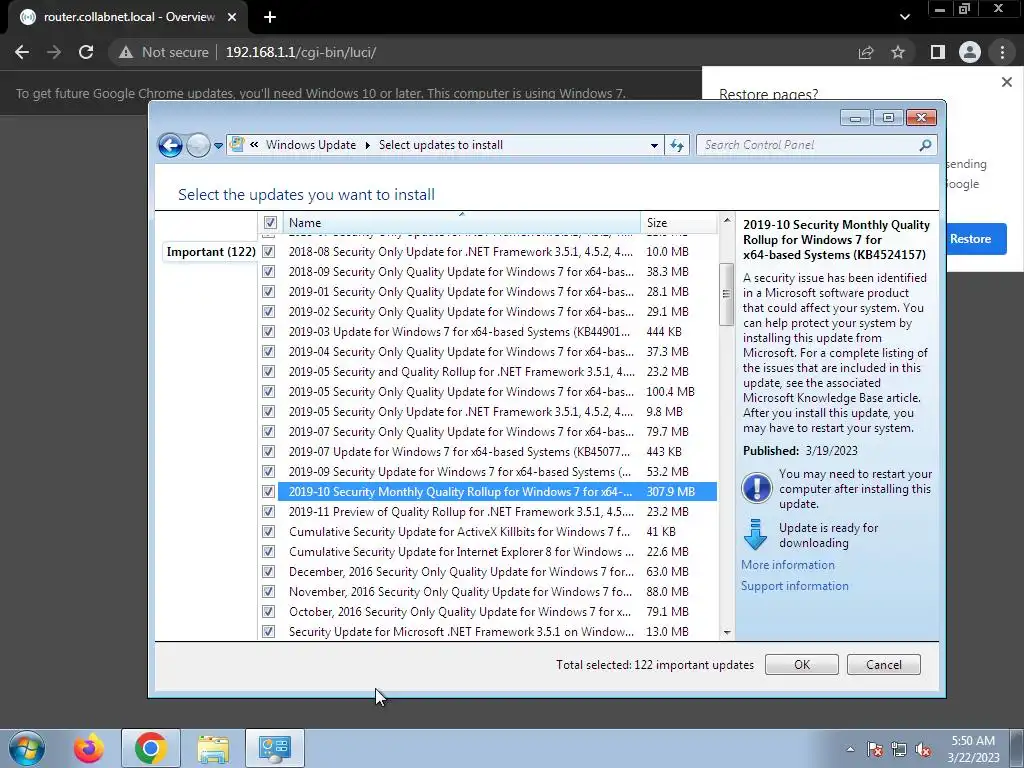The width and height of the screenshot is (1024, 768).
Task: Show hidden system tray icons
Action: point(850,749)
